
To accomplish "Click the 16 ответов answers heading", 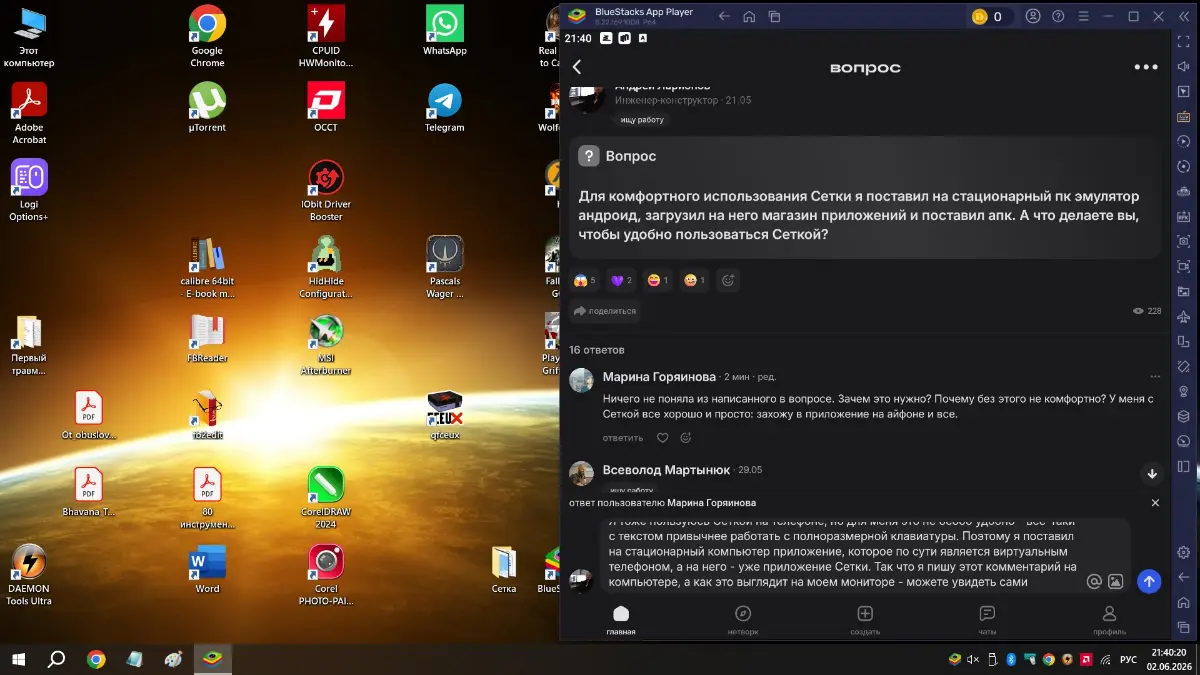I will 597,350.
